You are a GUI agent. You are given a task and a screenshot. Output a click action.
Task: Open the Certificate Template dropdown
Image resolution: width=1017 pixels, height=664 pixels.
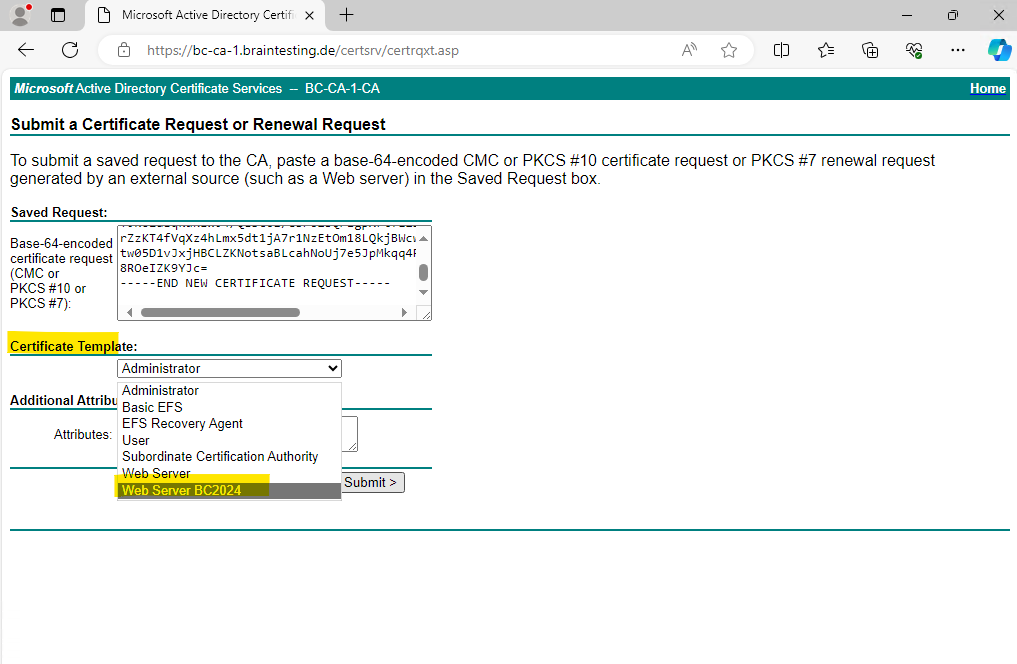230,368
